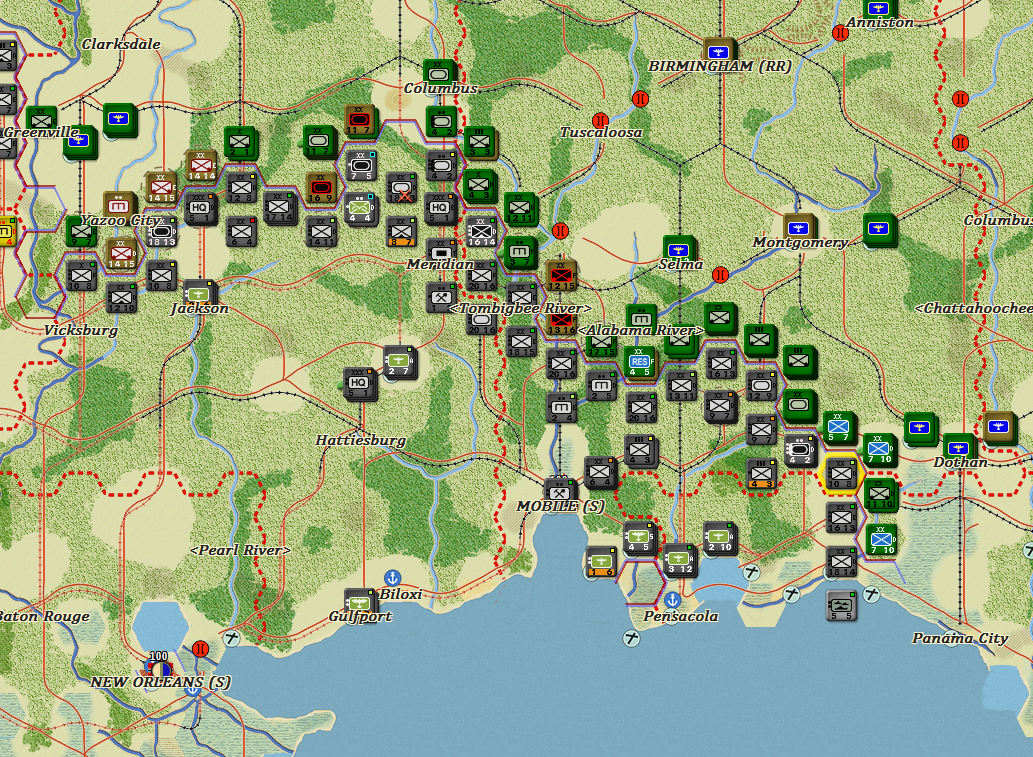Click the Clarksdale city label

pos(121,44)
